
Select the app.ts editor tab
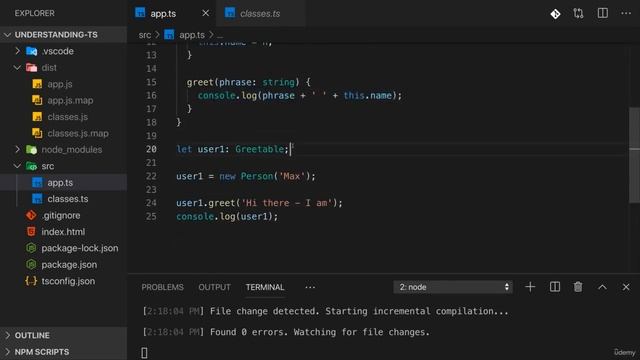point(163,14)
